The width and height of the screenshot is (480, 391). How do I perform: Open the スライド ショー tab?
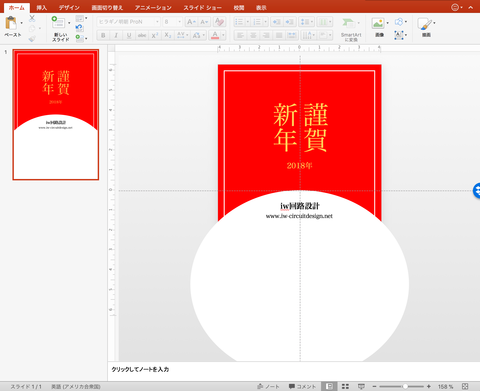(202, 8)
